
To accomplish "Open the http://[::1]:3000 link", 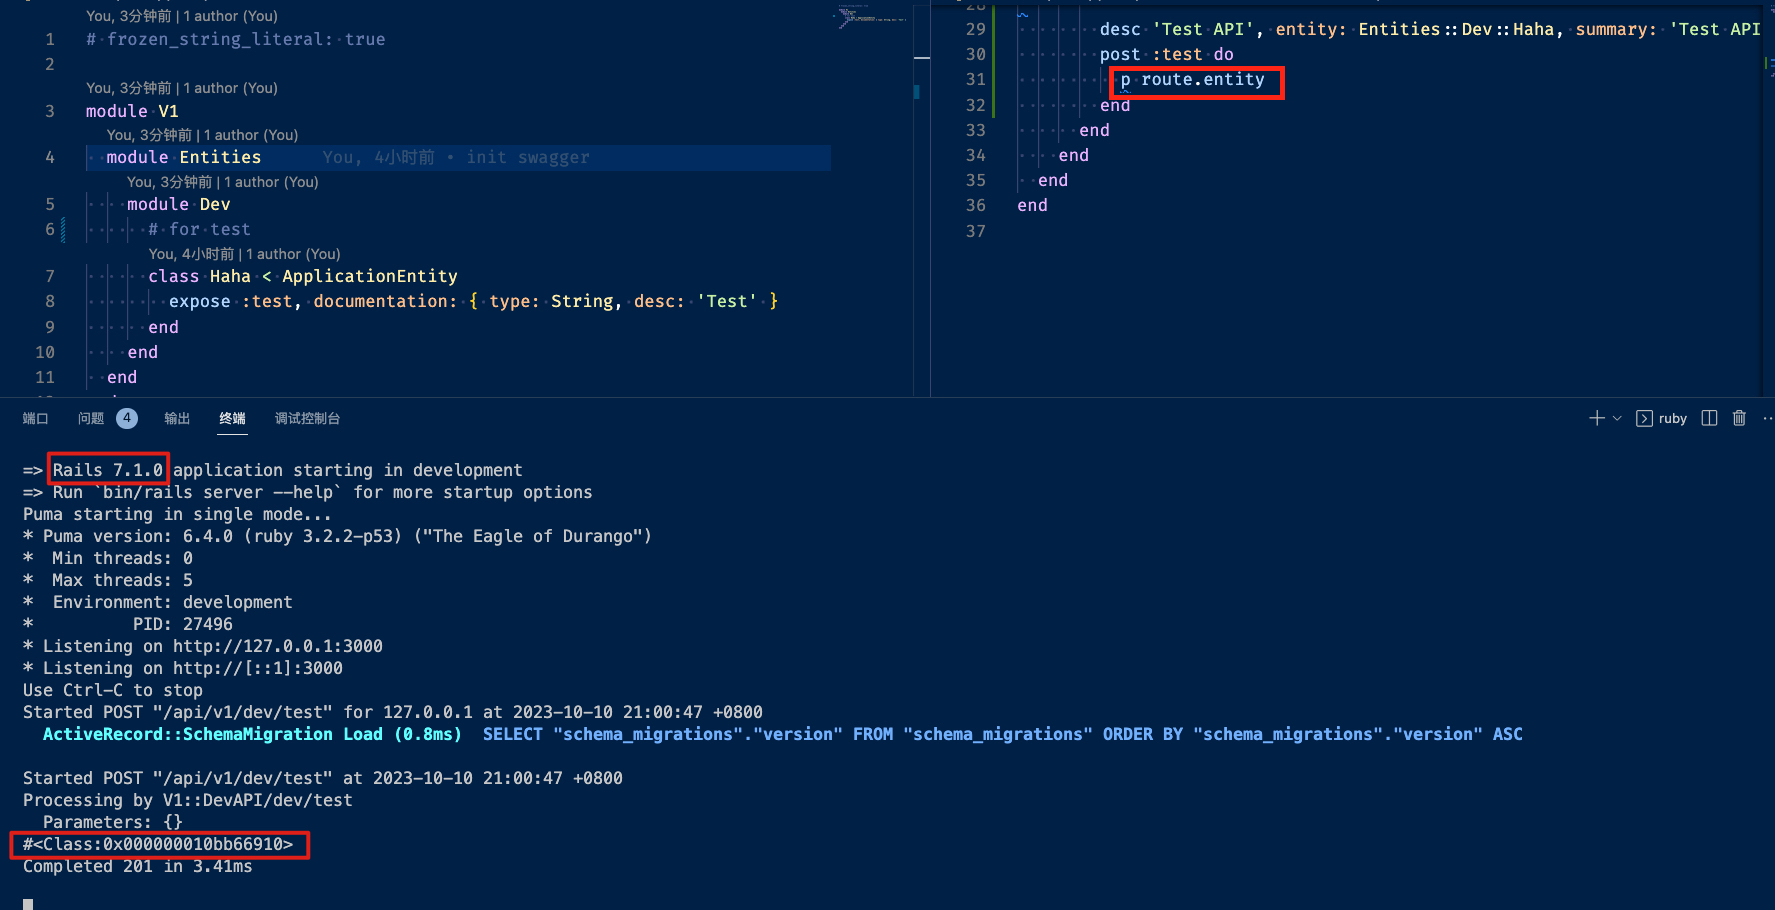I will 264,668.
